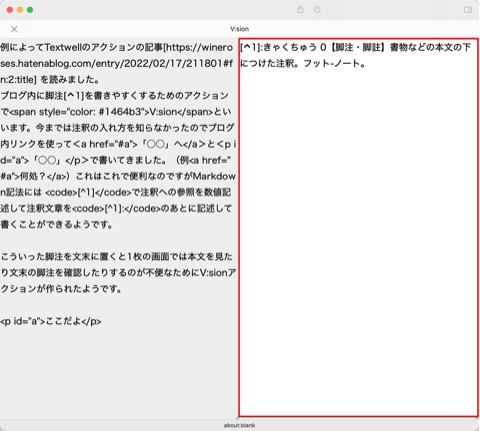Click the line "n:2:title] を読みました。"
This screenshot has width=480, height=431.
point(50,79)
